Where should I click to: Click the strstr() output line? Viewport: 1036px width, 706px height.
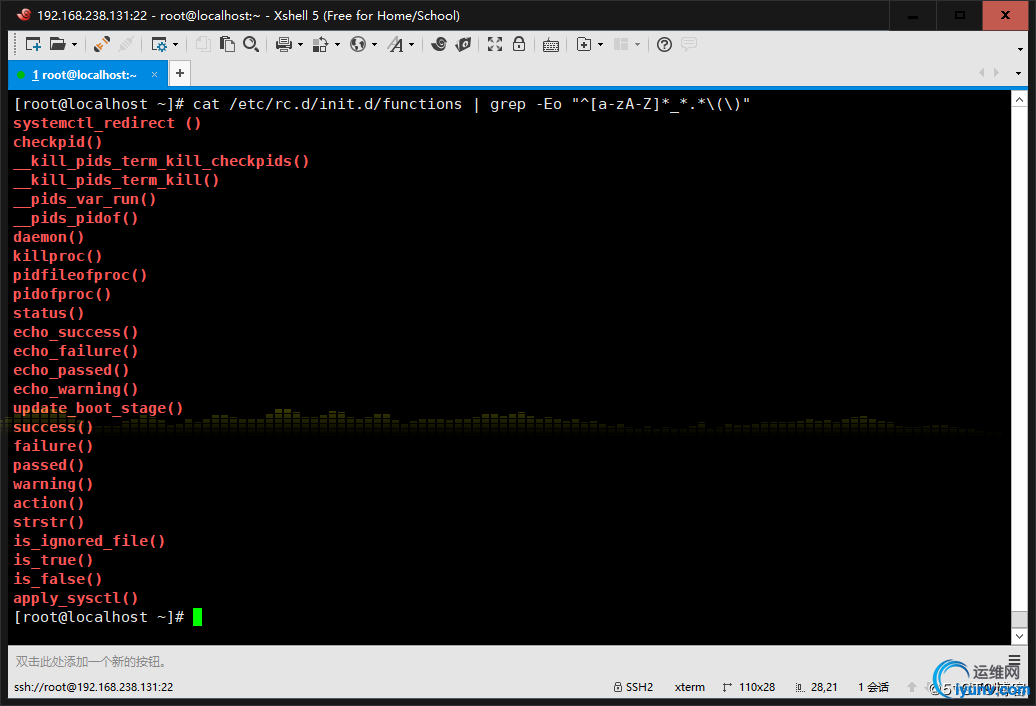coord(49,522)
